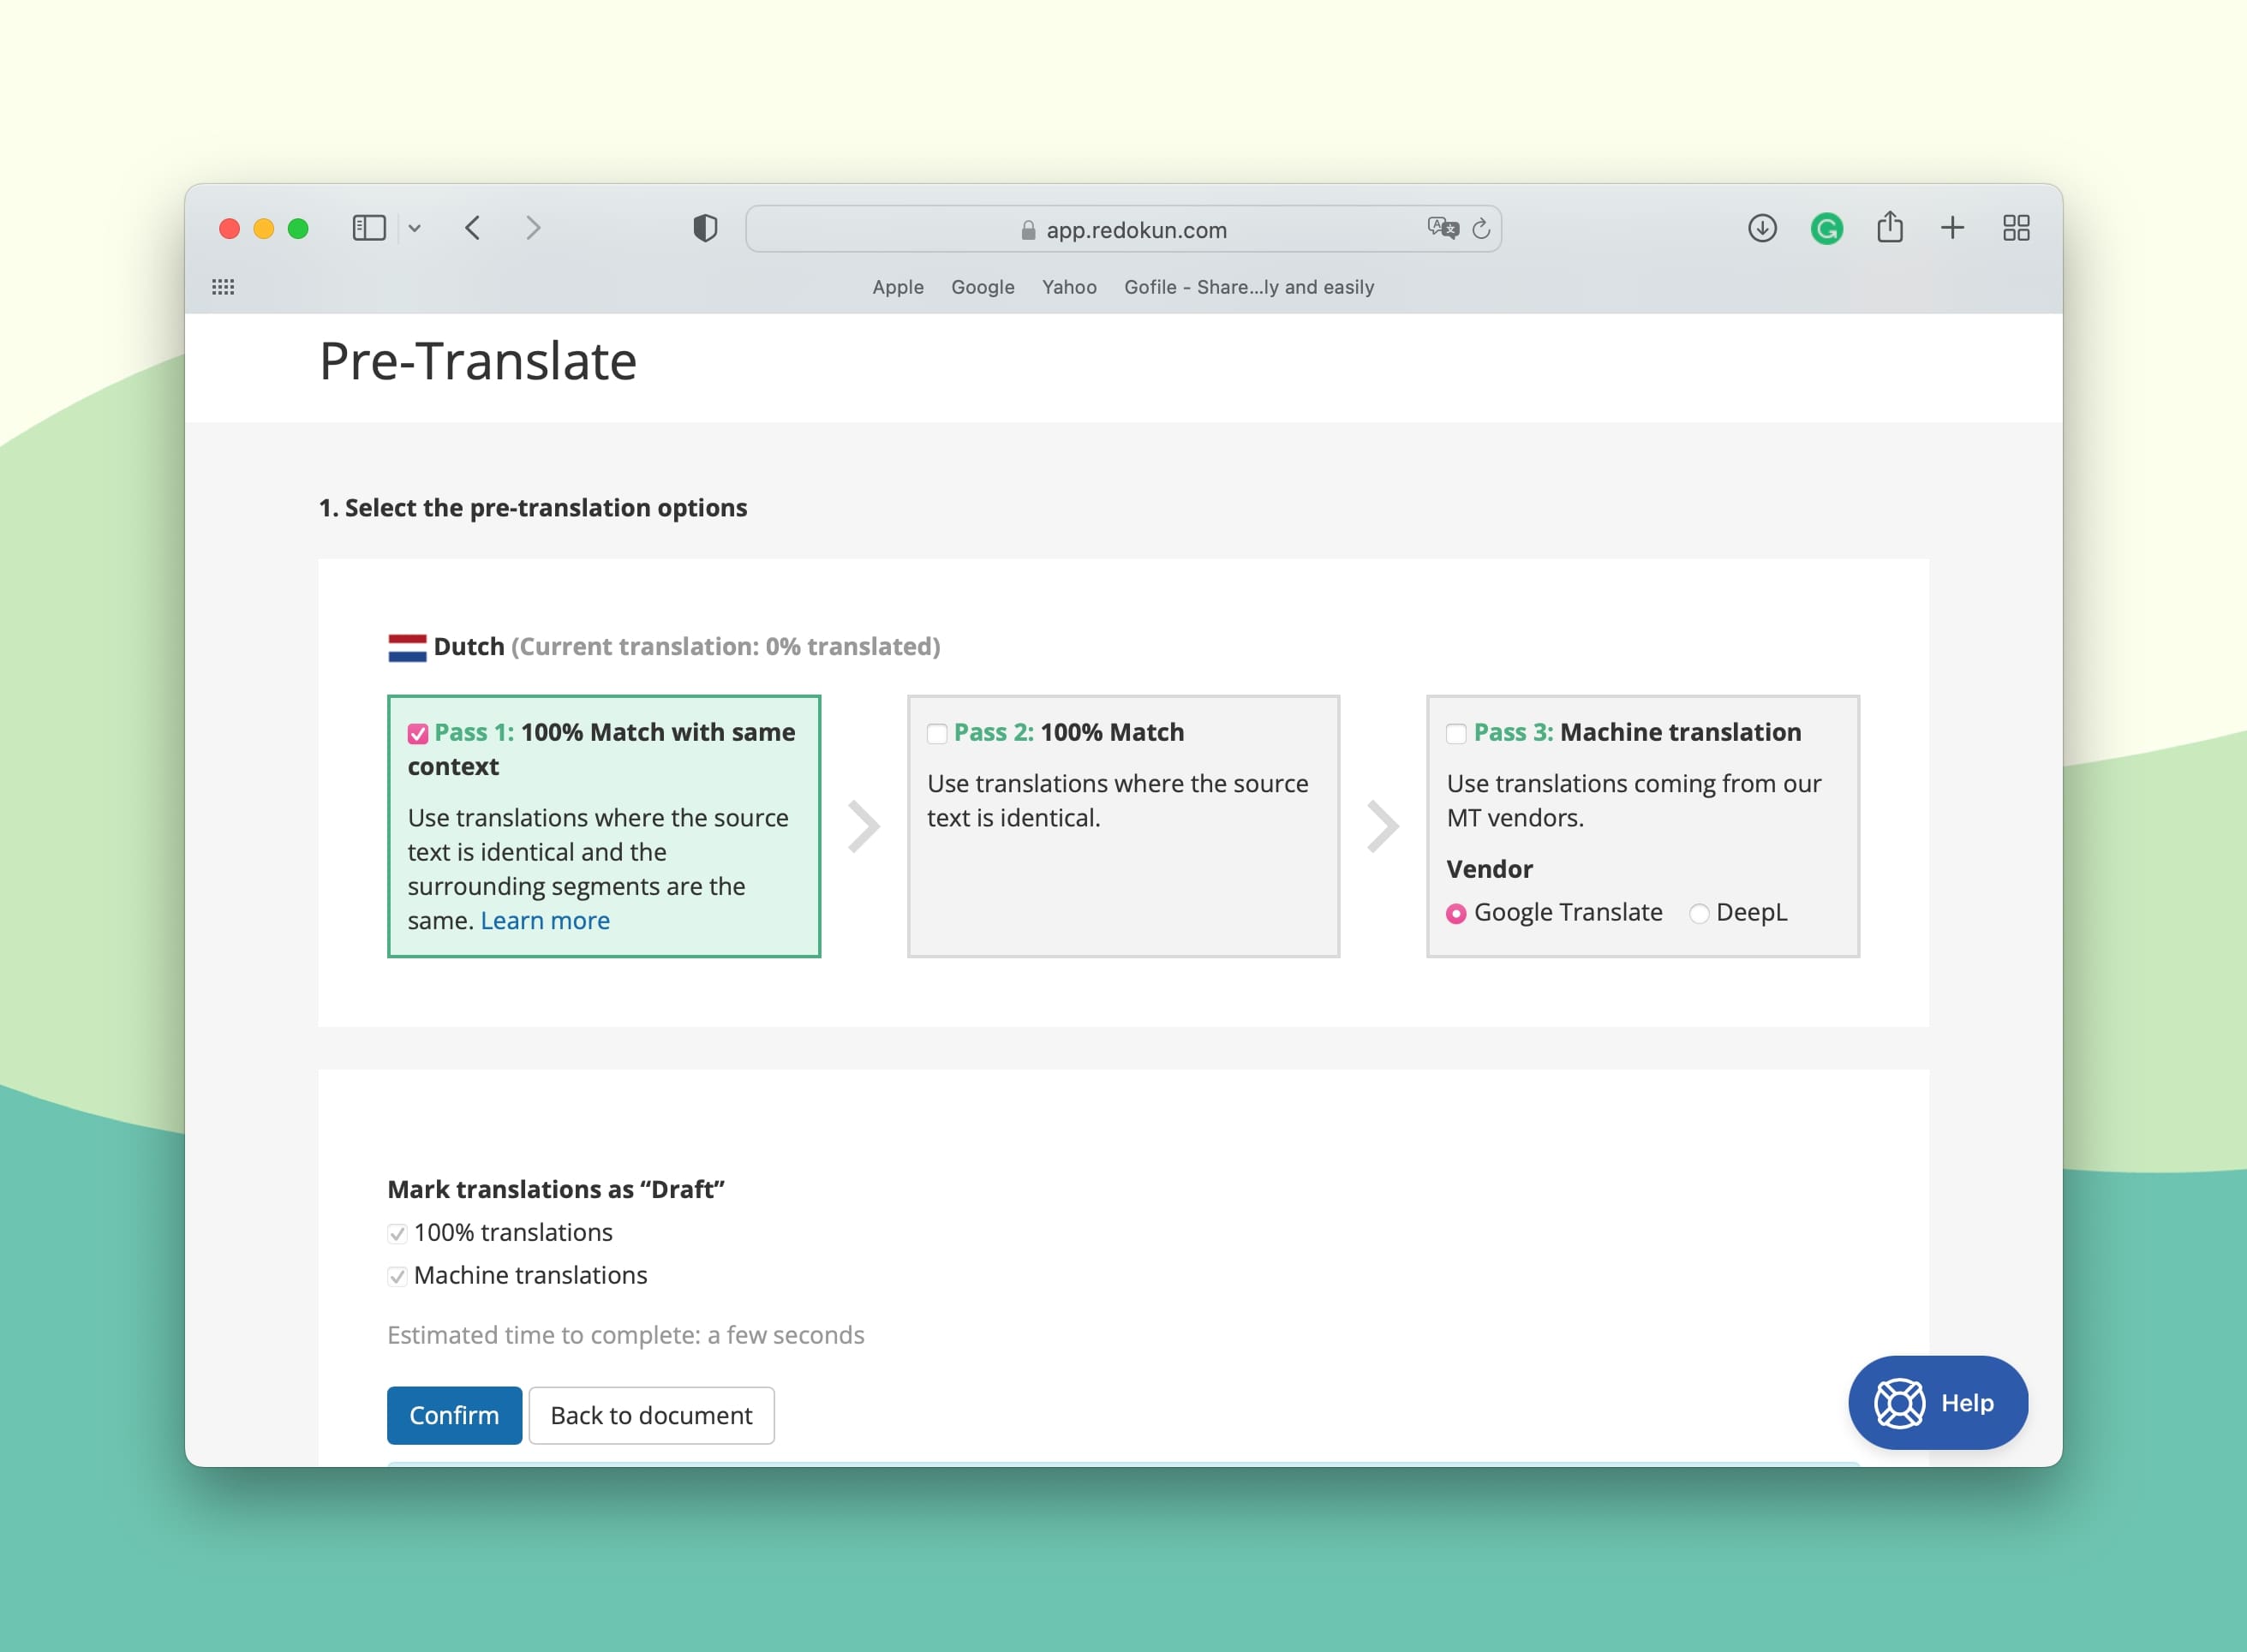
Task: Open the Help support widget
Action: point(1939,1403)
